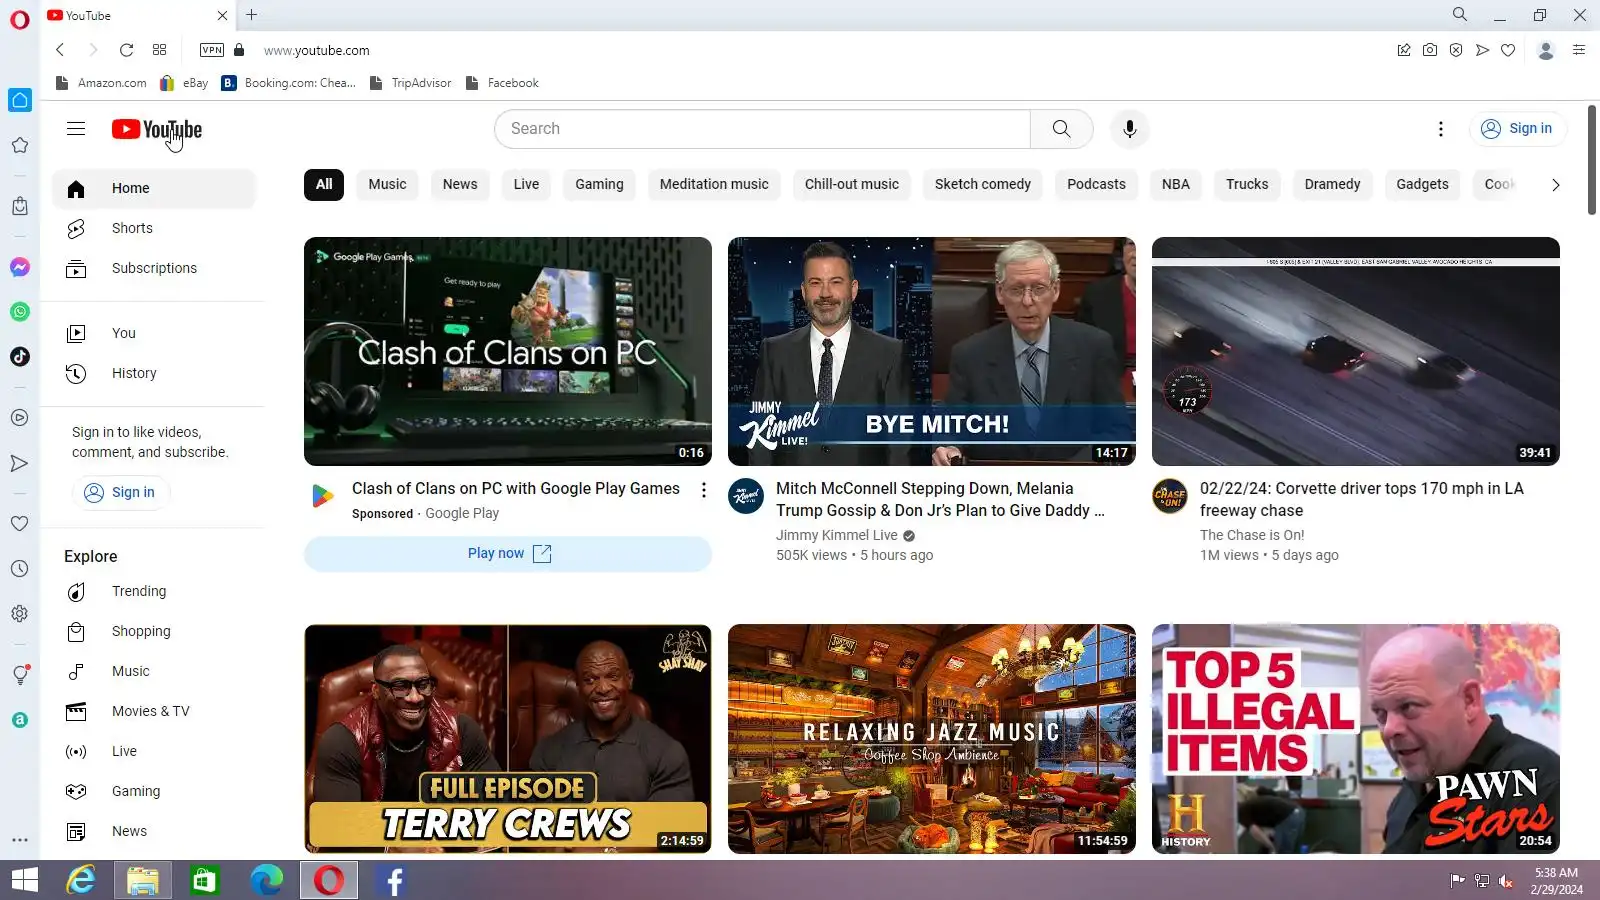Open Subscriptions in the sidebar
The width and height of the screenshot is (1600, 900).
(x=154, y=268)
